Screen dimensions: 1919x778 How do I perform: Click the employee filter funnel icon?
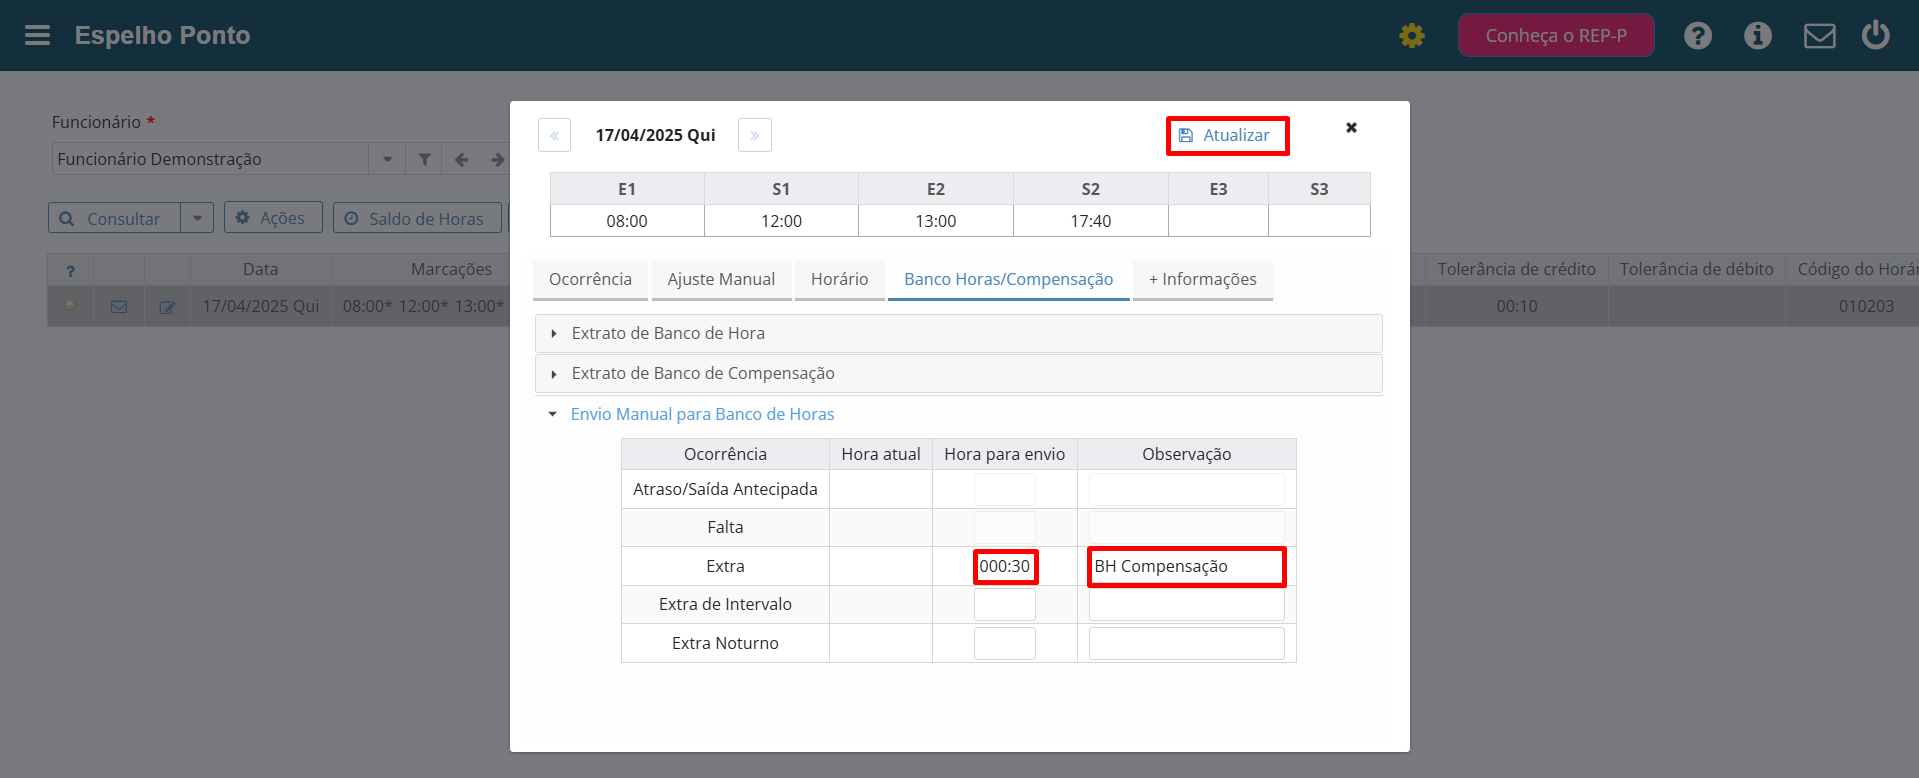(x=425, y=159)
